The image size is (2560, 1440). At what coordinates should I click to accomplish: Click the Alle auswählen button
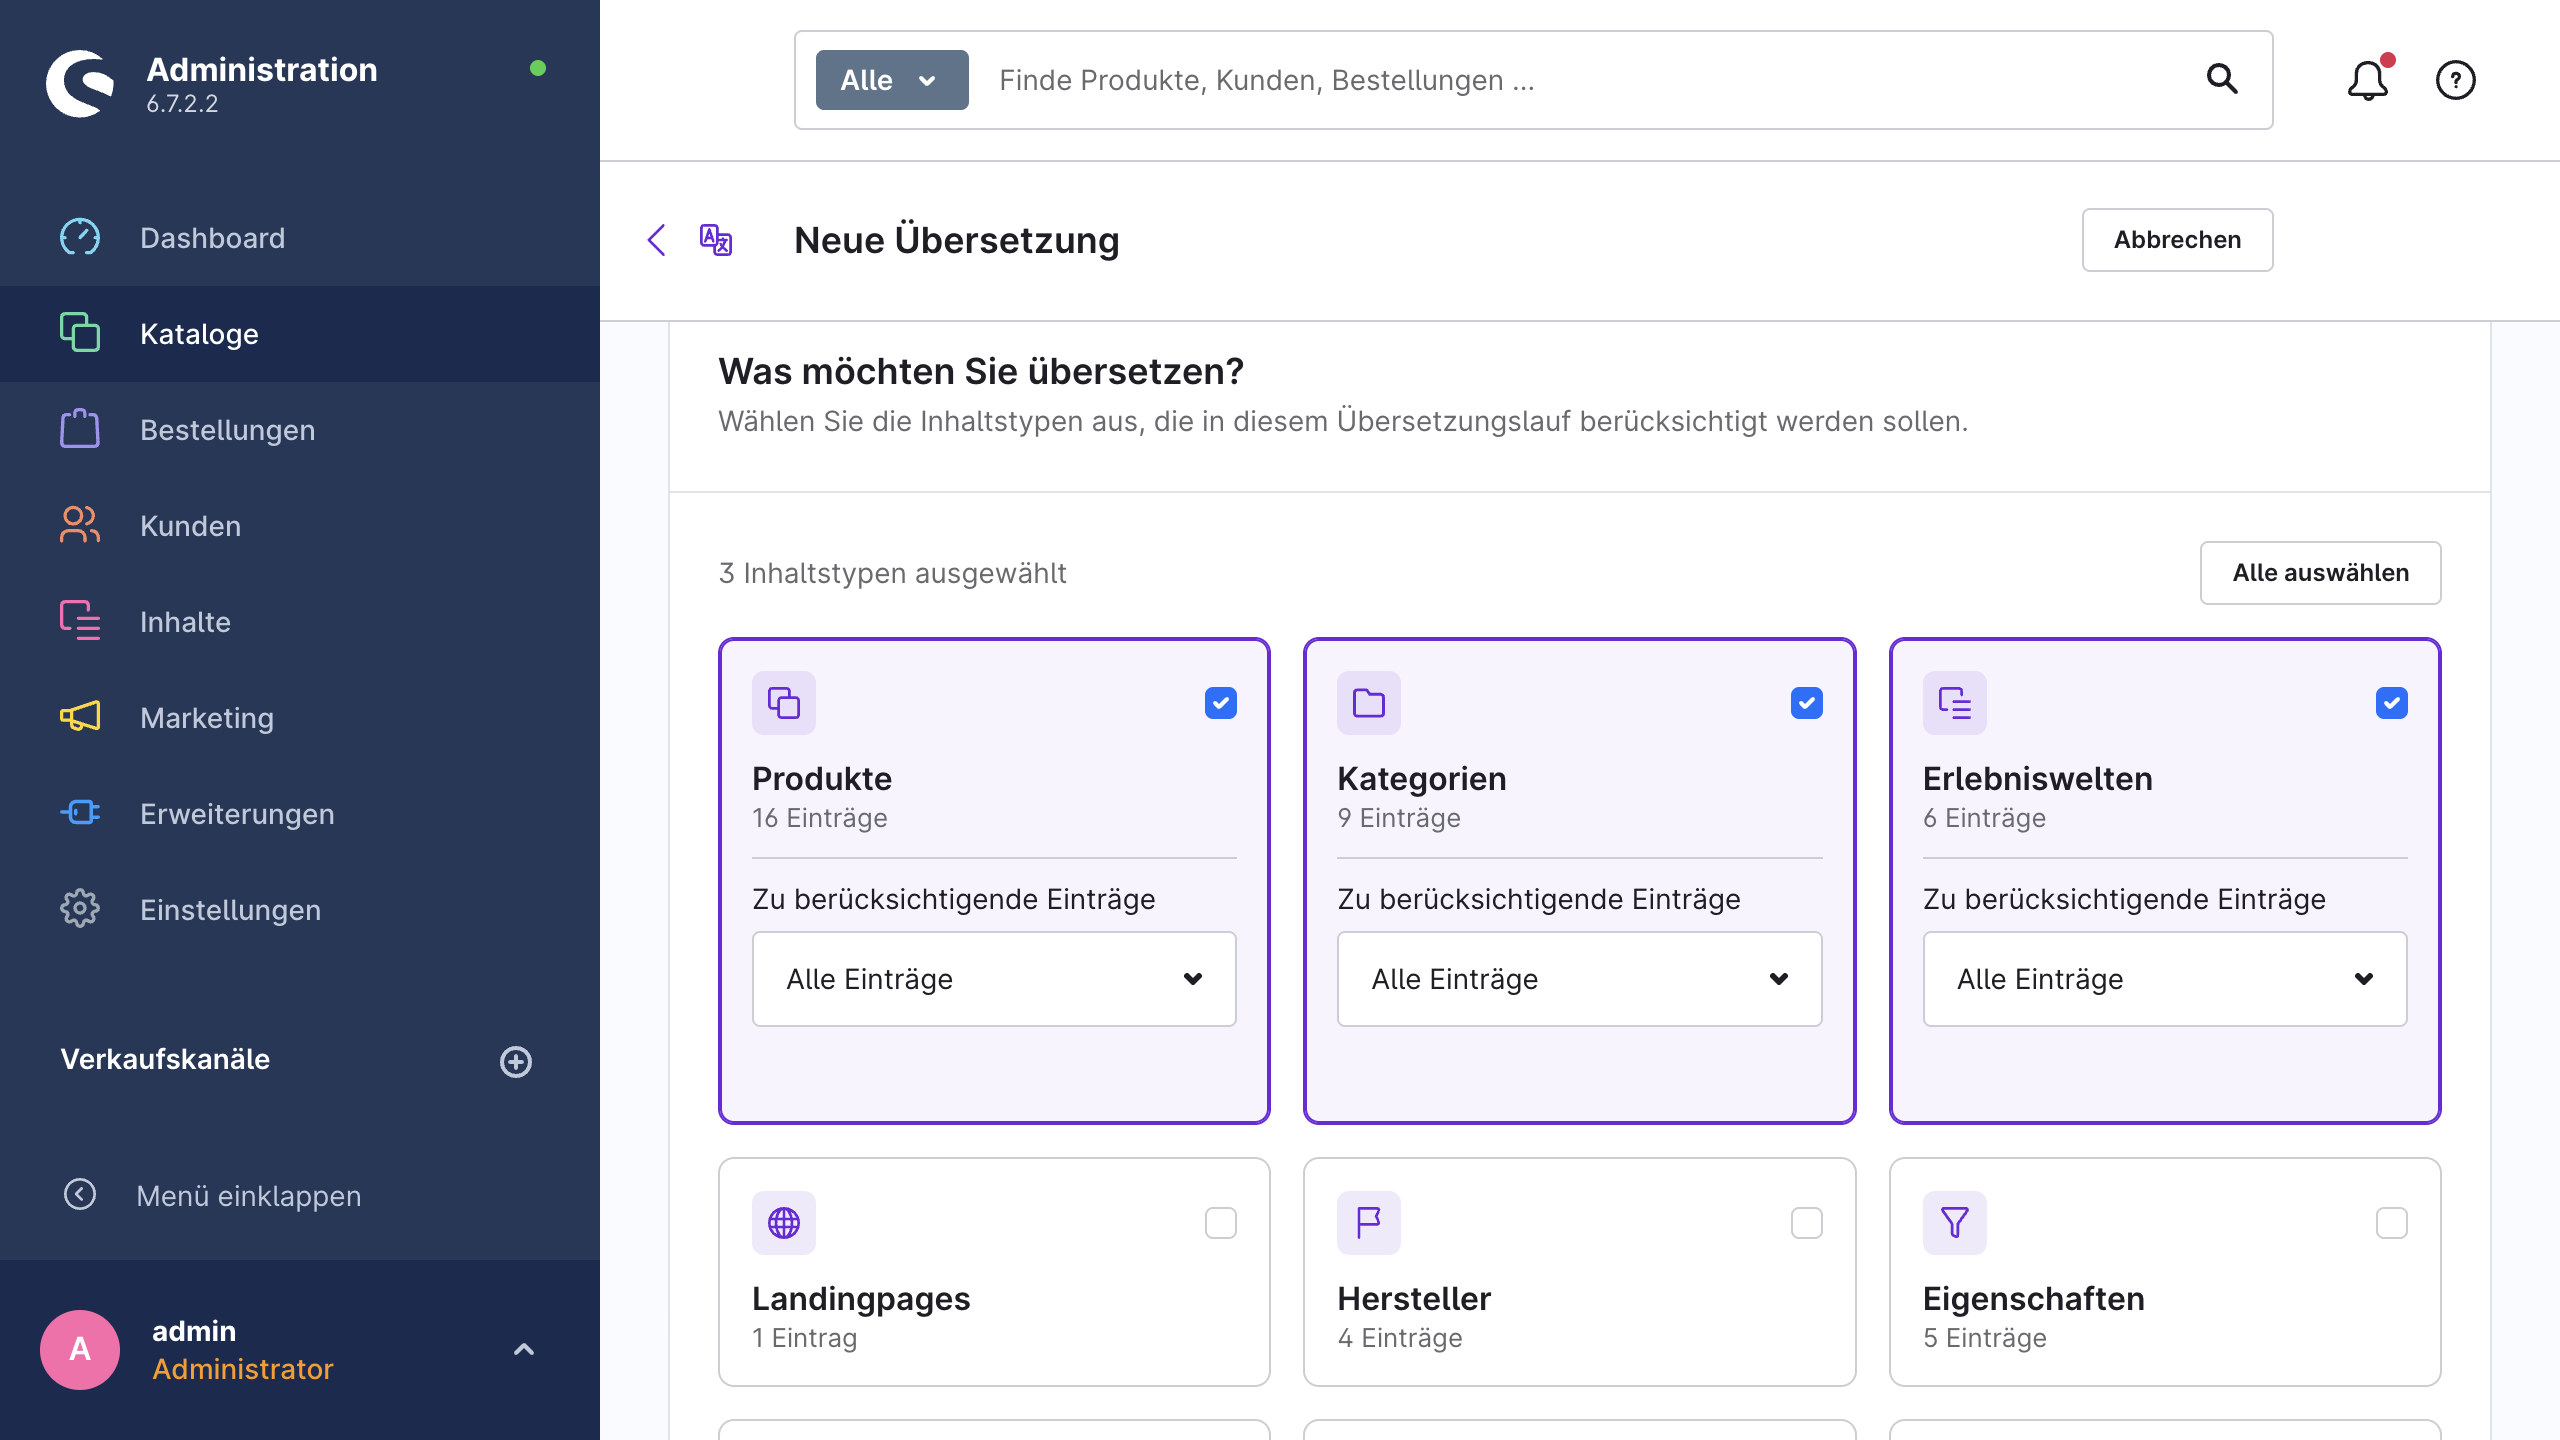2320,573
